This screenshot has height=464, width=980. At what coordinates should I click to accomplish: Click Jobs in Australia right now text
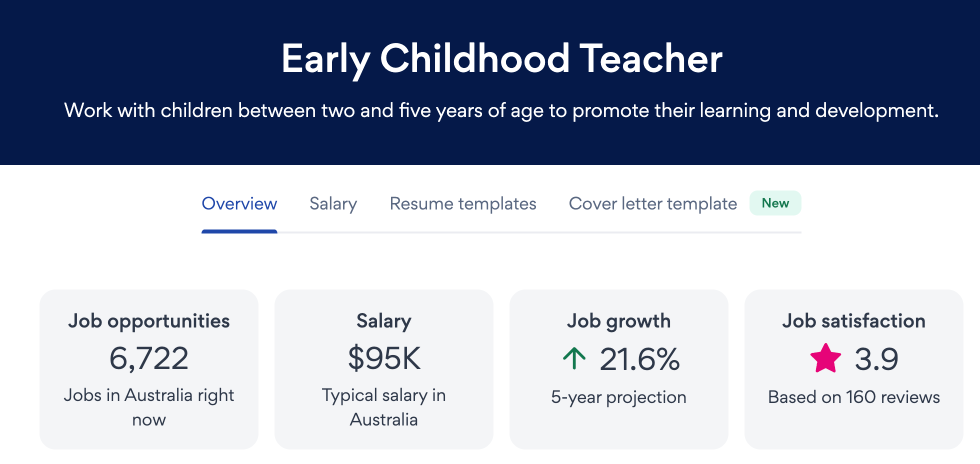click(149, 407)
